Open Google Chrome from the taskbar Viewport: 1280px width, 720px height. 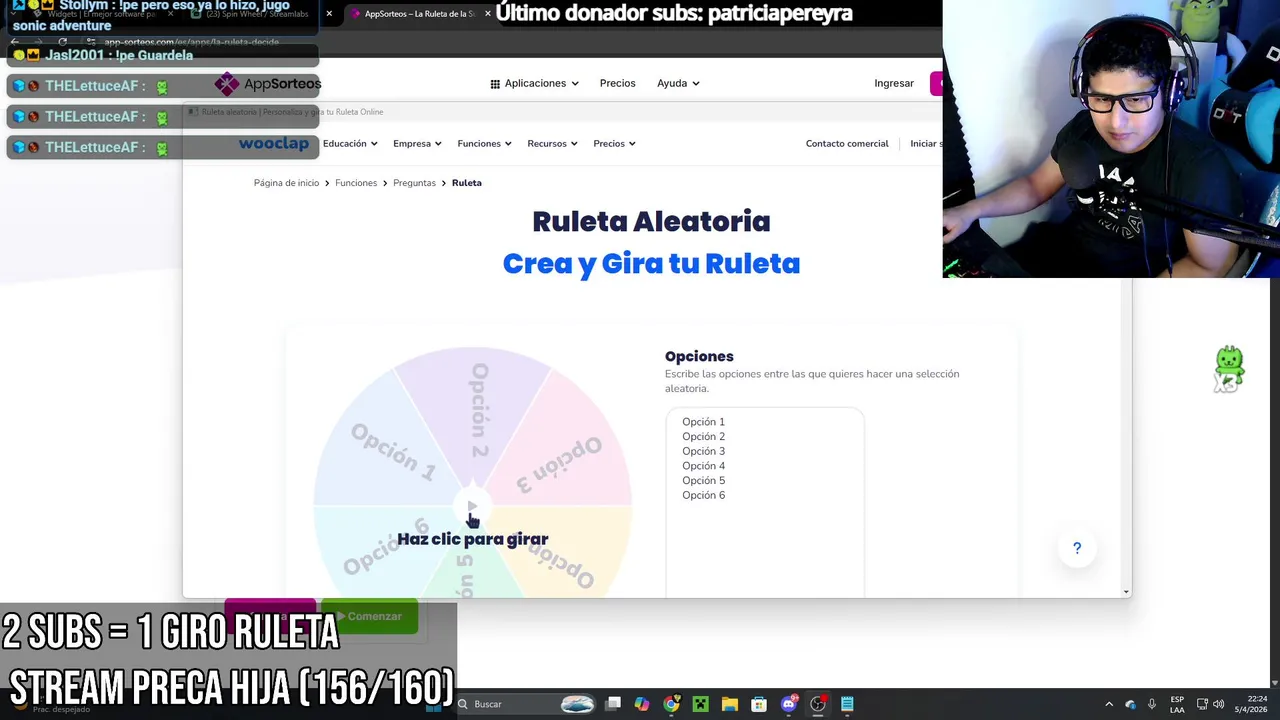pos(671,704)
